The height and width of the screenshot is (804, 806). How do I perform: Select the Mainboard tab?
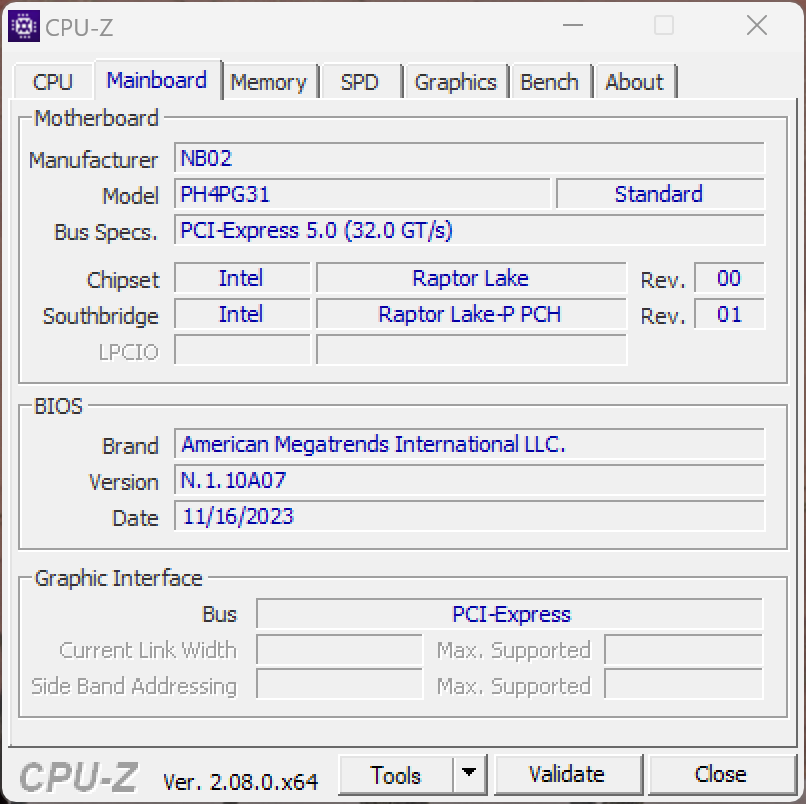coord(157,80)
